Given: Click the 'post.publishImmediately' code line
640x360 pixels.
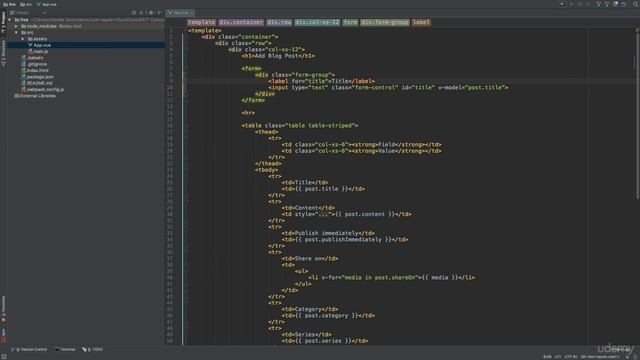Looking at the screenshot, I should (x=344, y=240).
